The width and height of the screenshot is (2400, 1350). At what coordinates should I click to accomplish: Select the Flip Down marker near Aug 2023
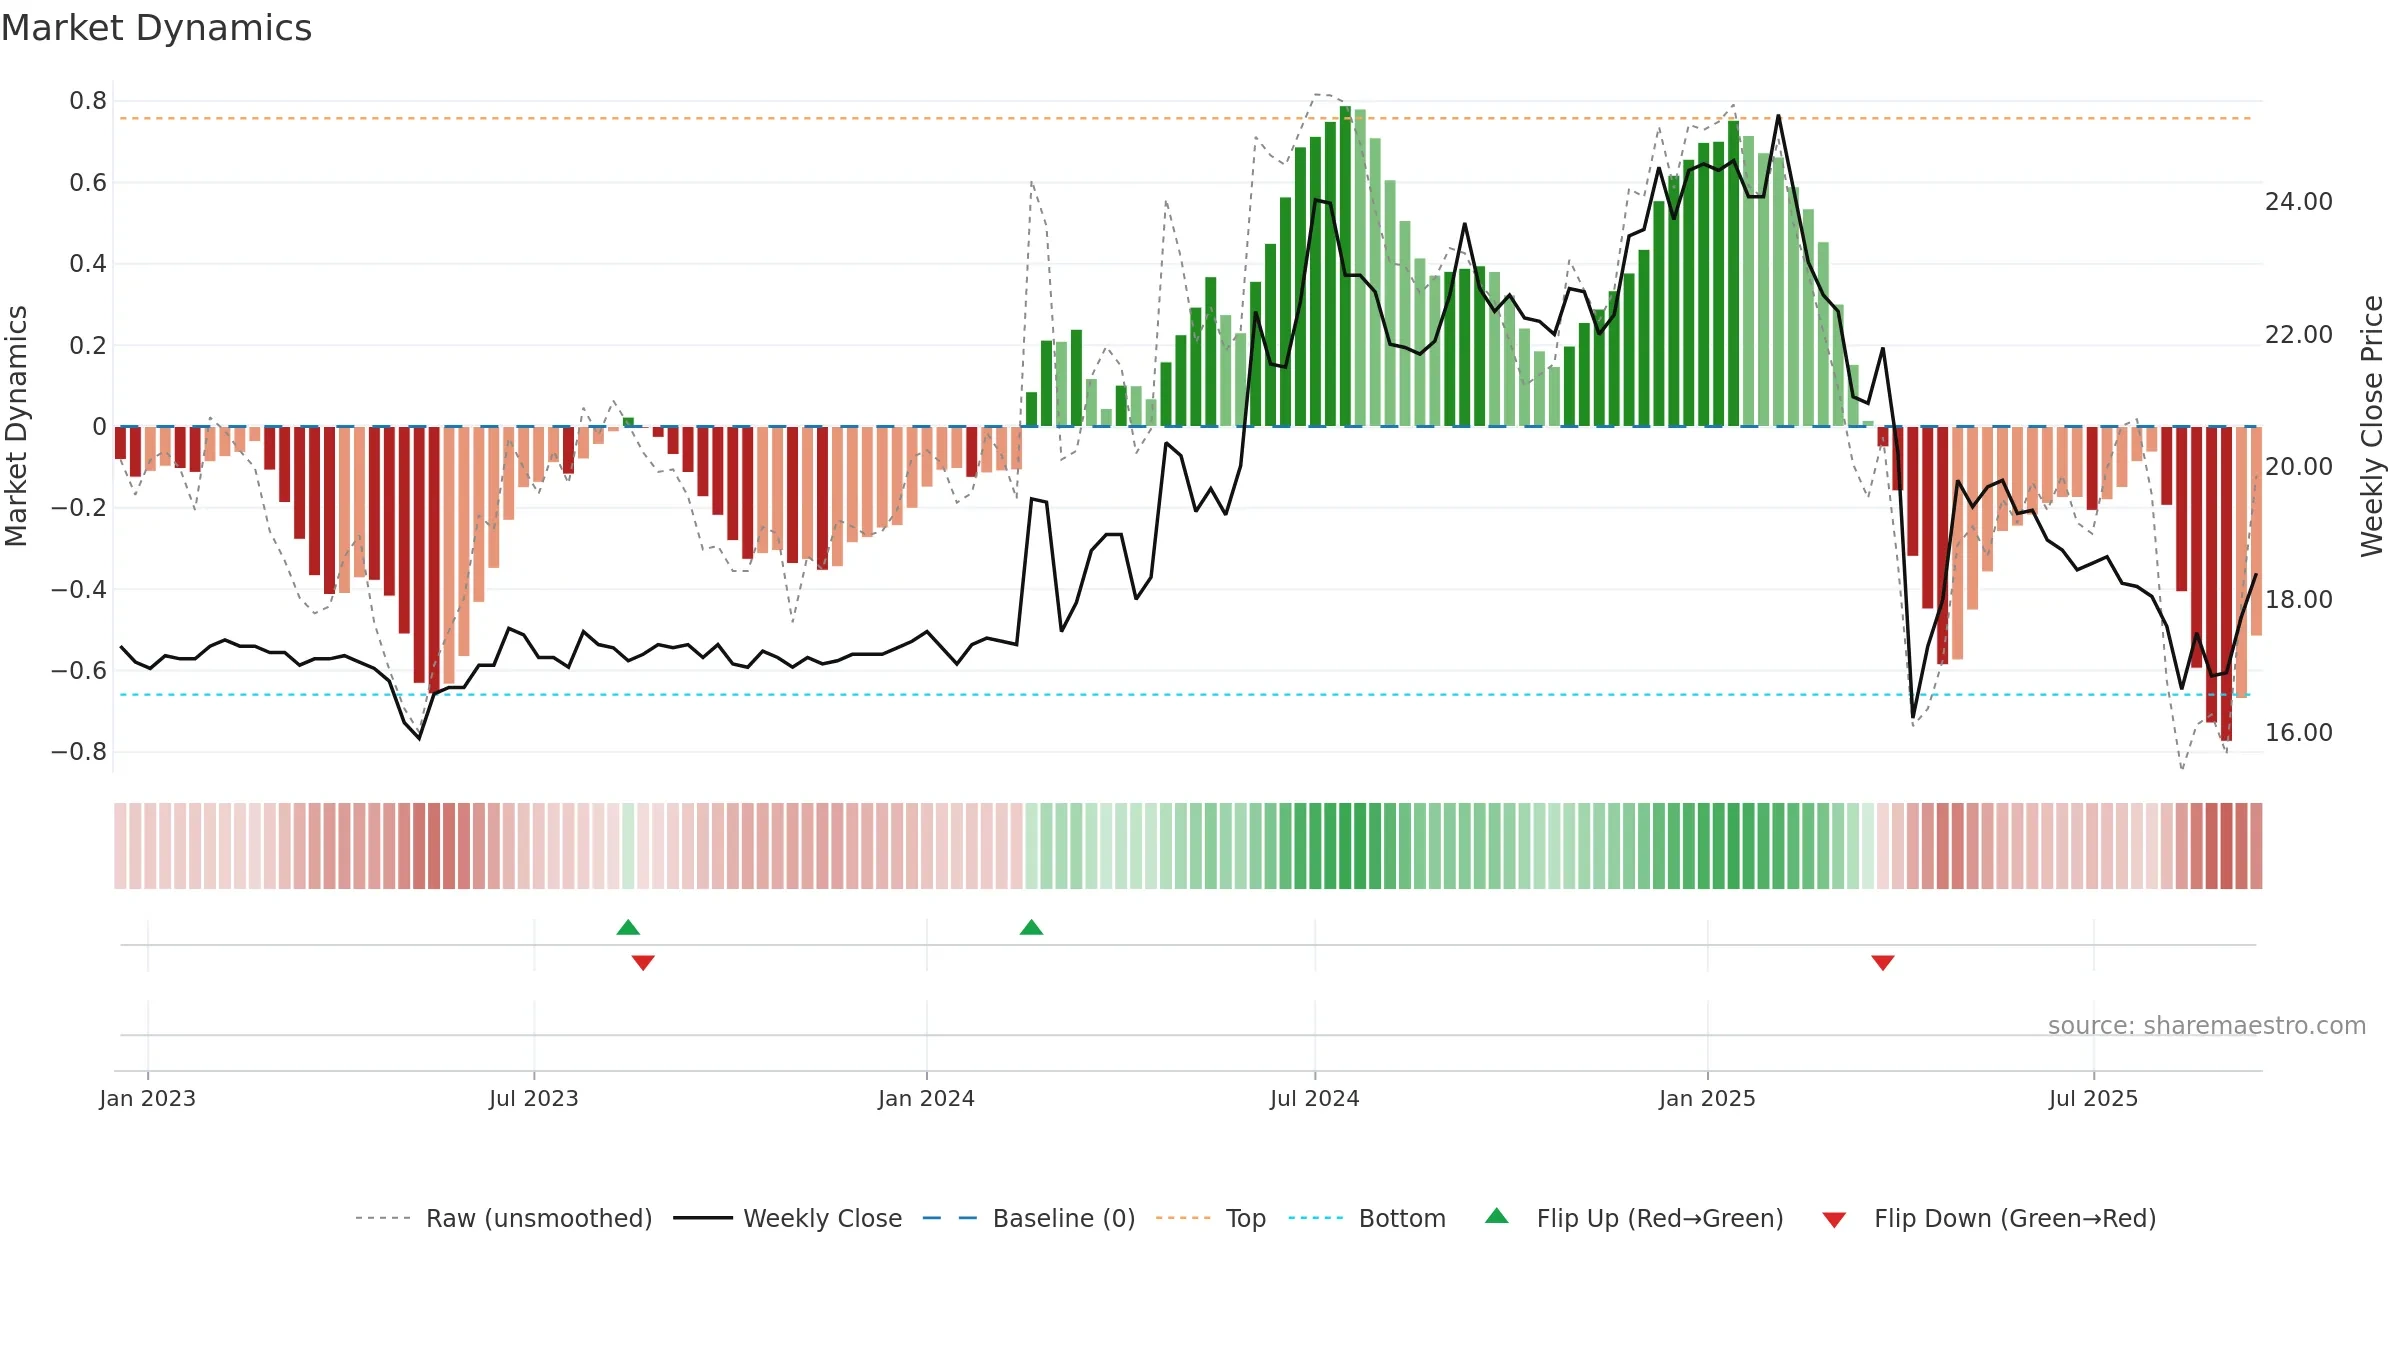tap(643, 962)
